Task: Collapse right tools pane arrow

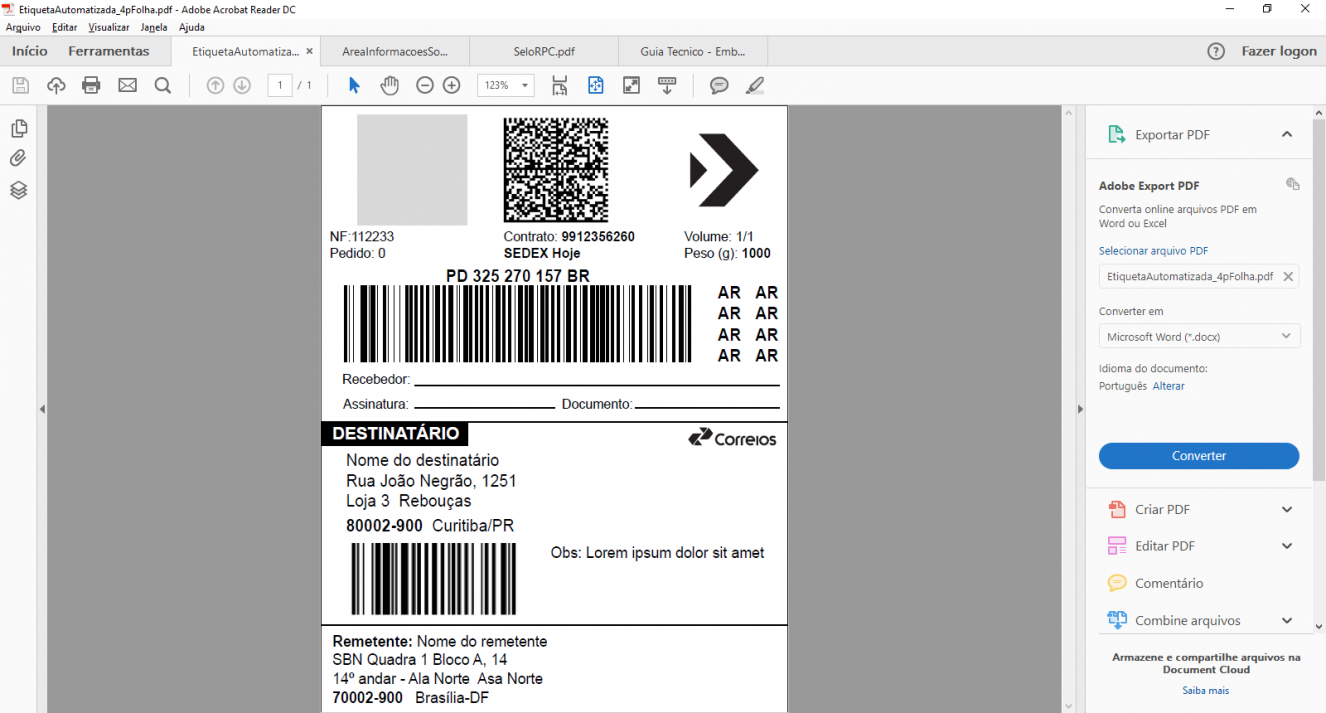Action: (x=1081, y=409)
